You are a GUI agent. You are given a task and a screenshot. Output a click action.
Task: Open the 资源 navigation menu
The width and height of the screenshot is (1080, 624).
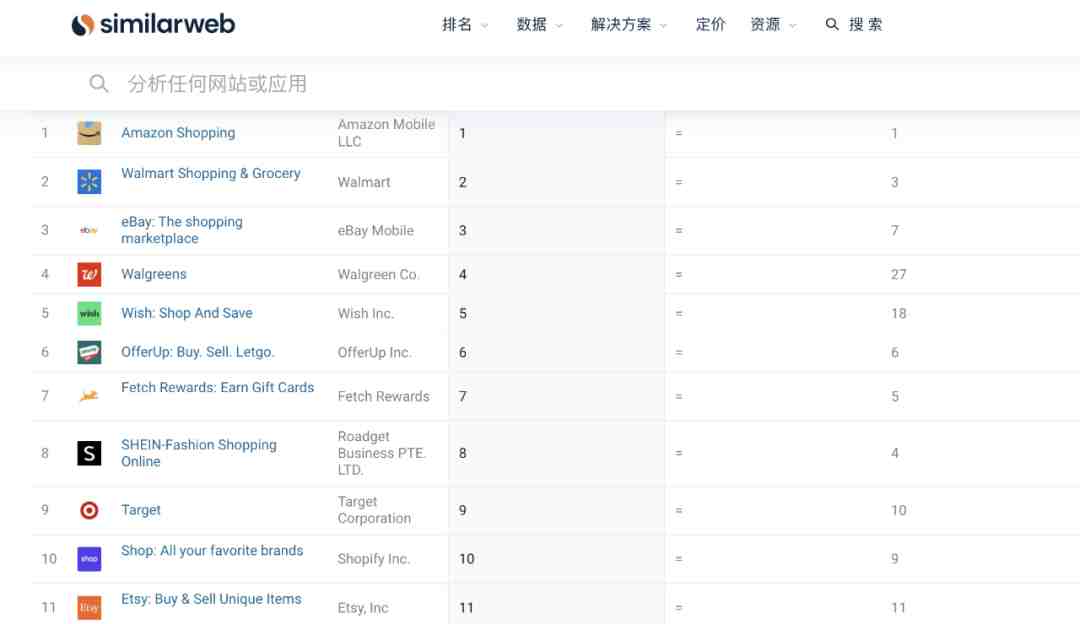click(765, 24)
